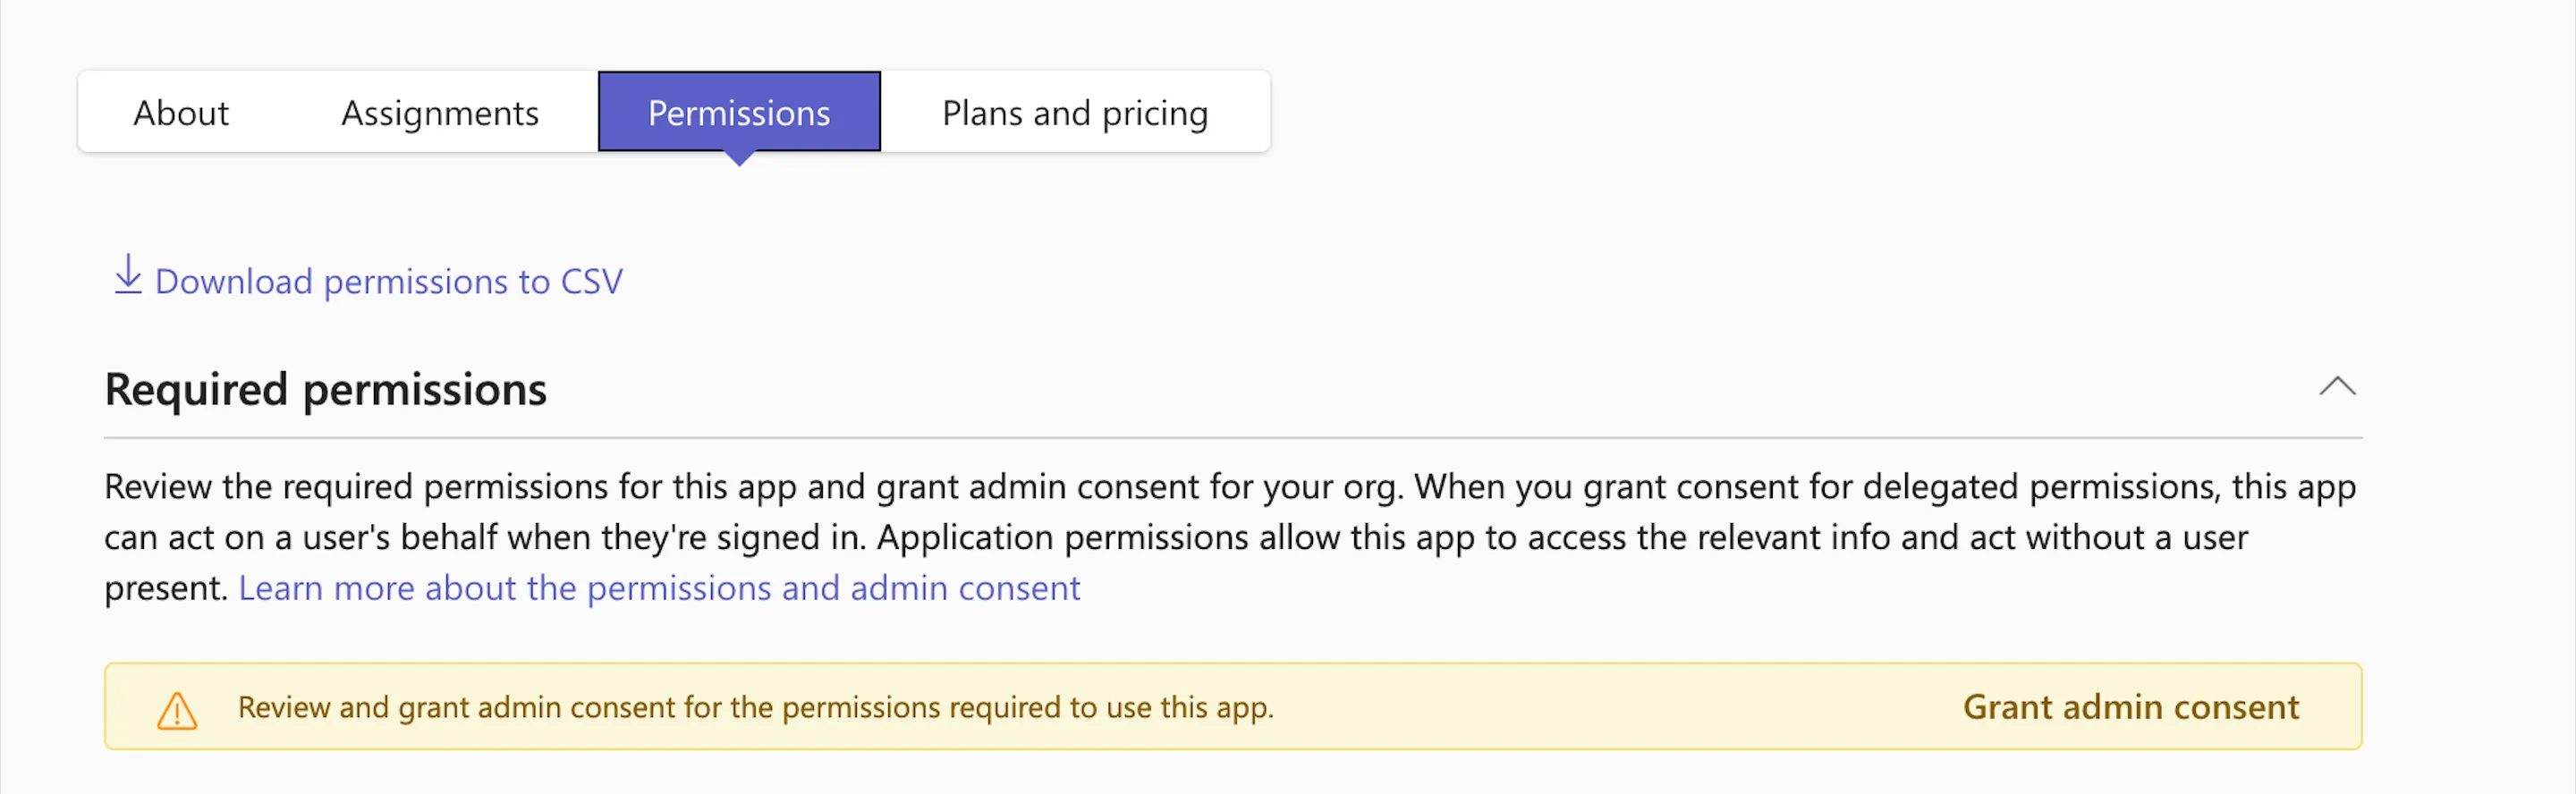Image resolution: width=2576 pixels, height=794 pixels.
Task: Click the word "pricing" in the tab bar
Action: click(x=1155, y=114)
